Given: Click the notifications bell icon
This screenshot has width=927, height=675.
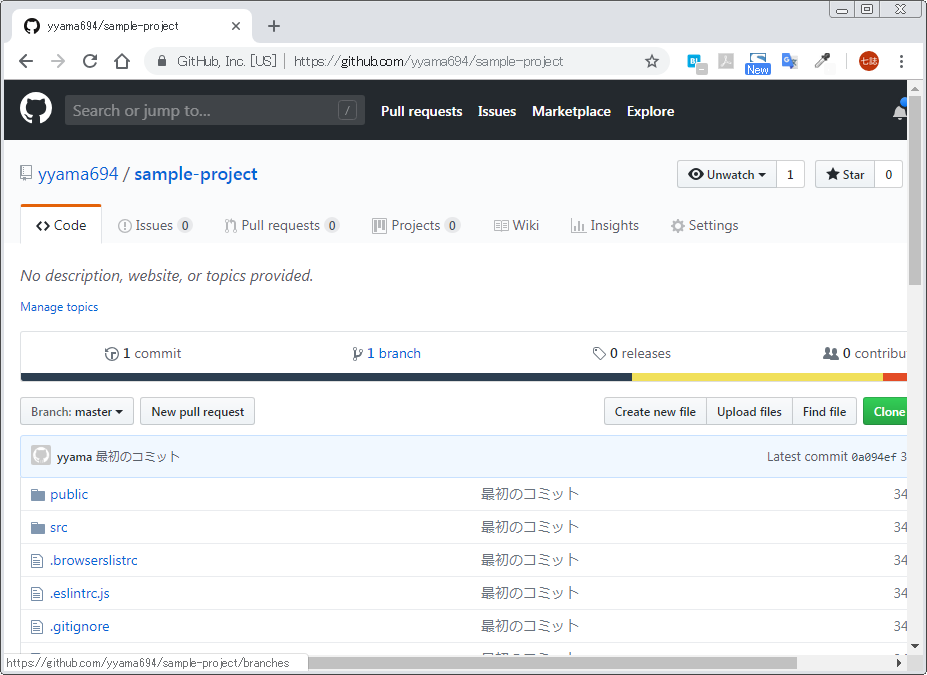Looking at the screenshot, I should [900, 110].
